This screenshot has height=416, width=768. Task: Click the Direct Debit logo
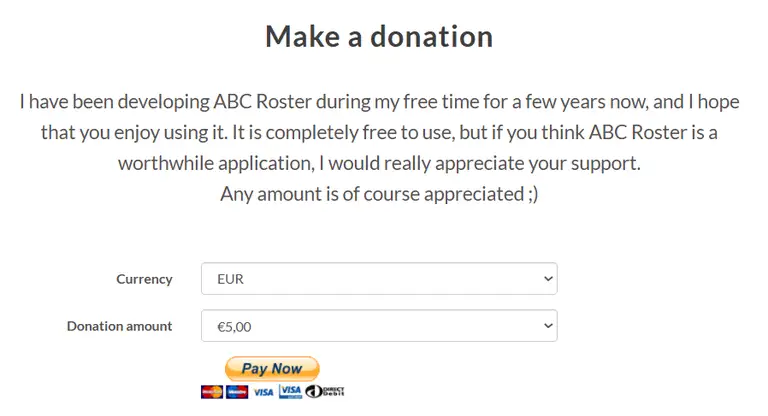(325, 391)
